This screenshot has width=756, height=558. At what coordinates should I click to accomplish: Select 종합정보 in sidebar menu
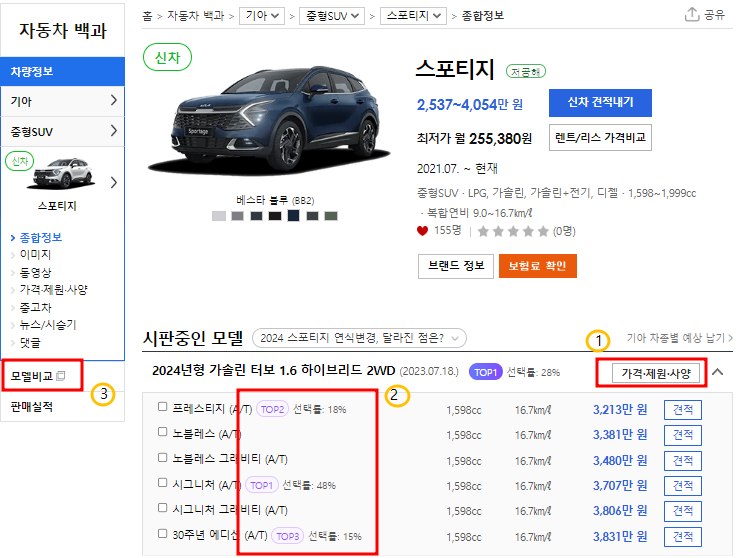pos(40,237)
